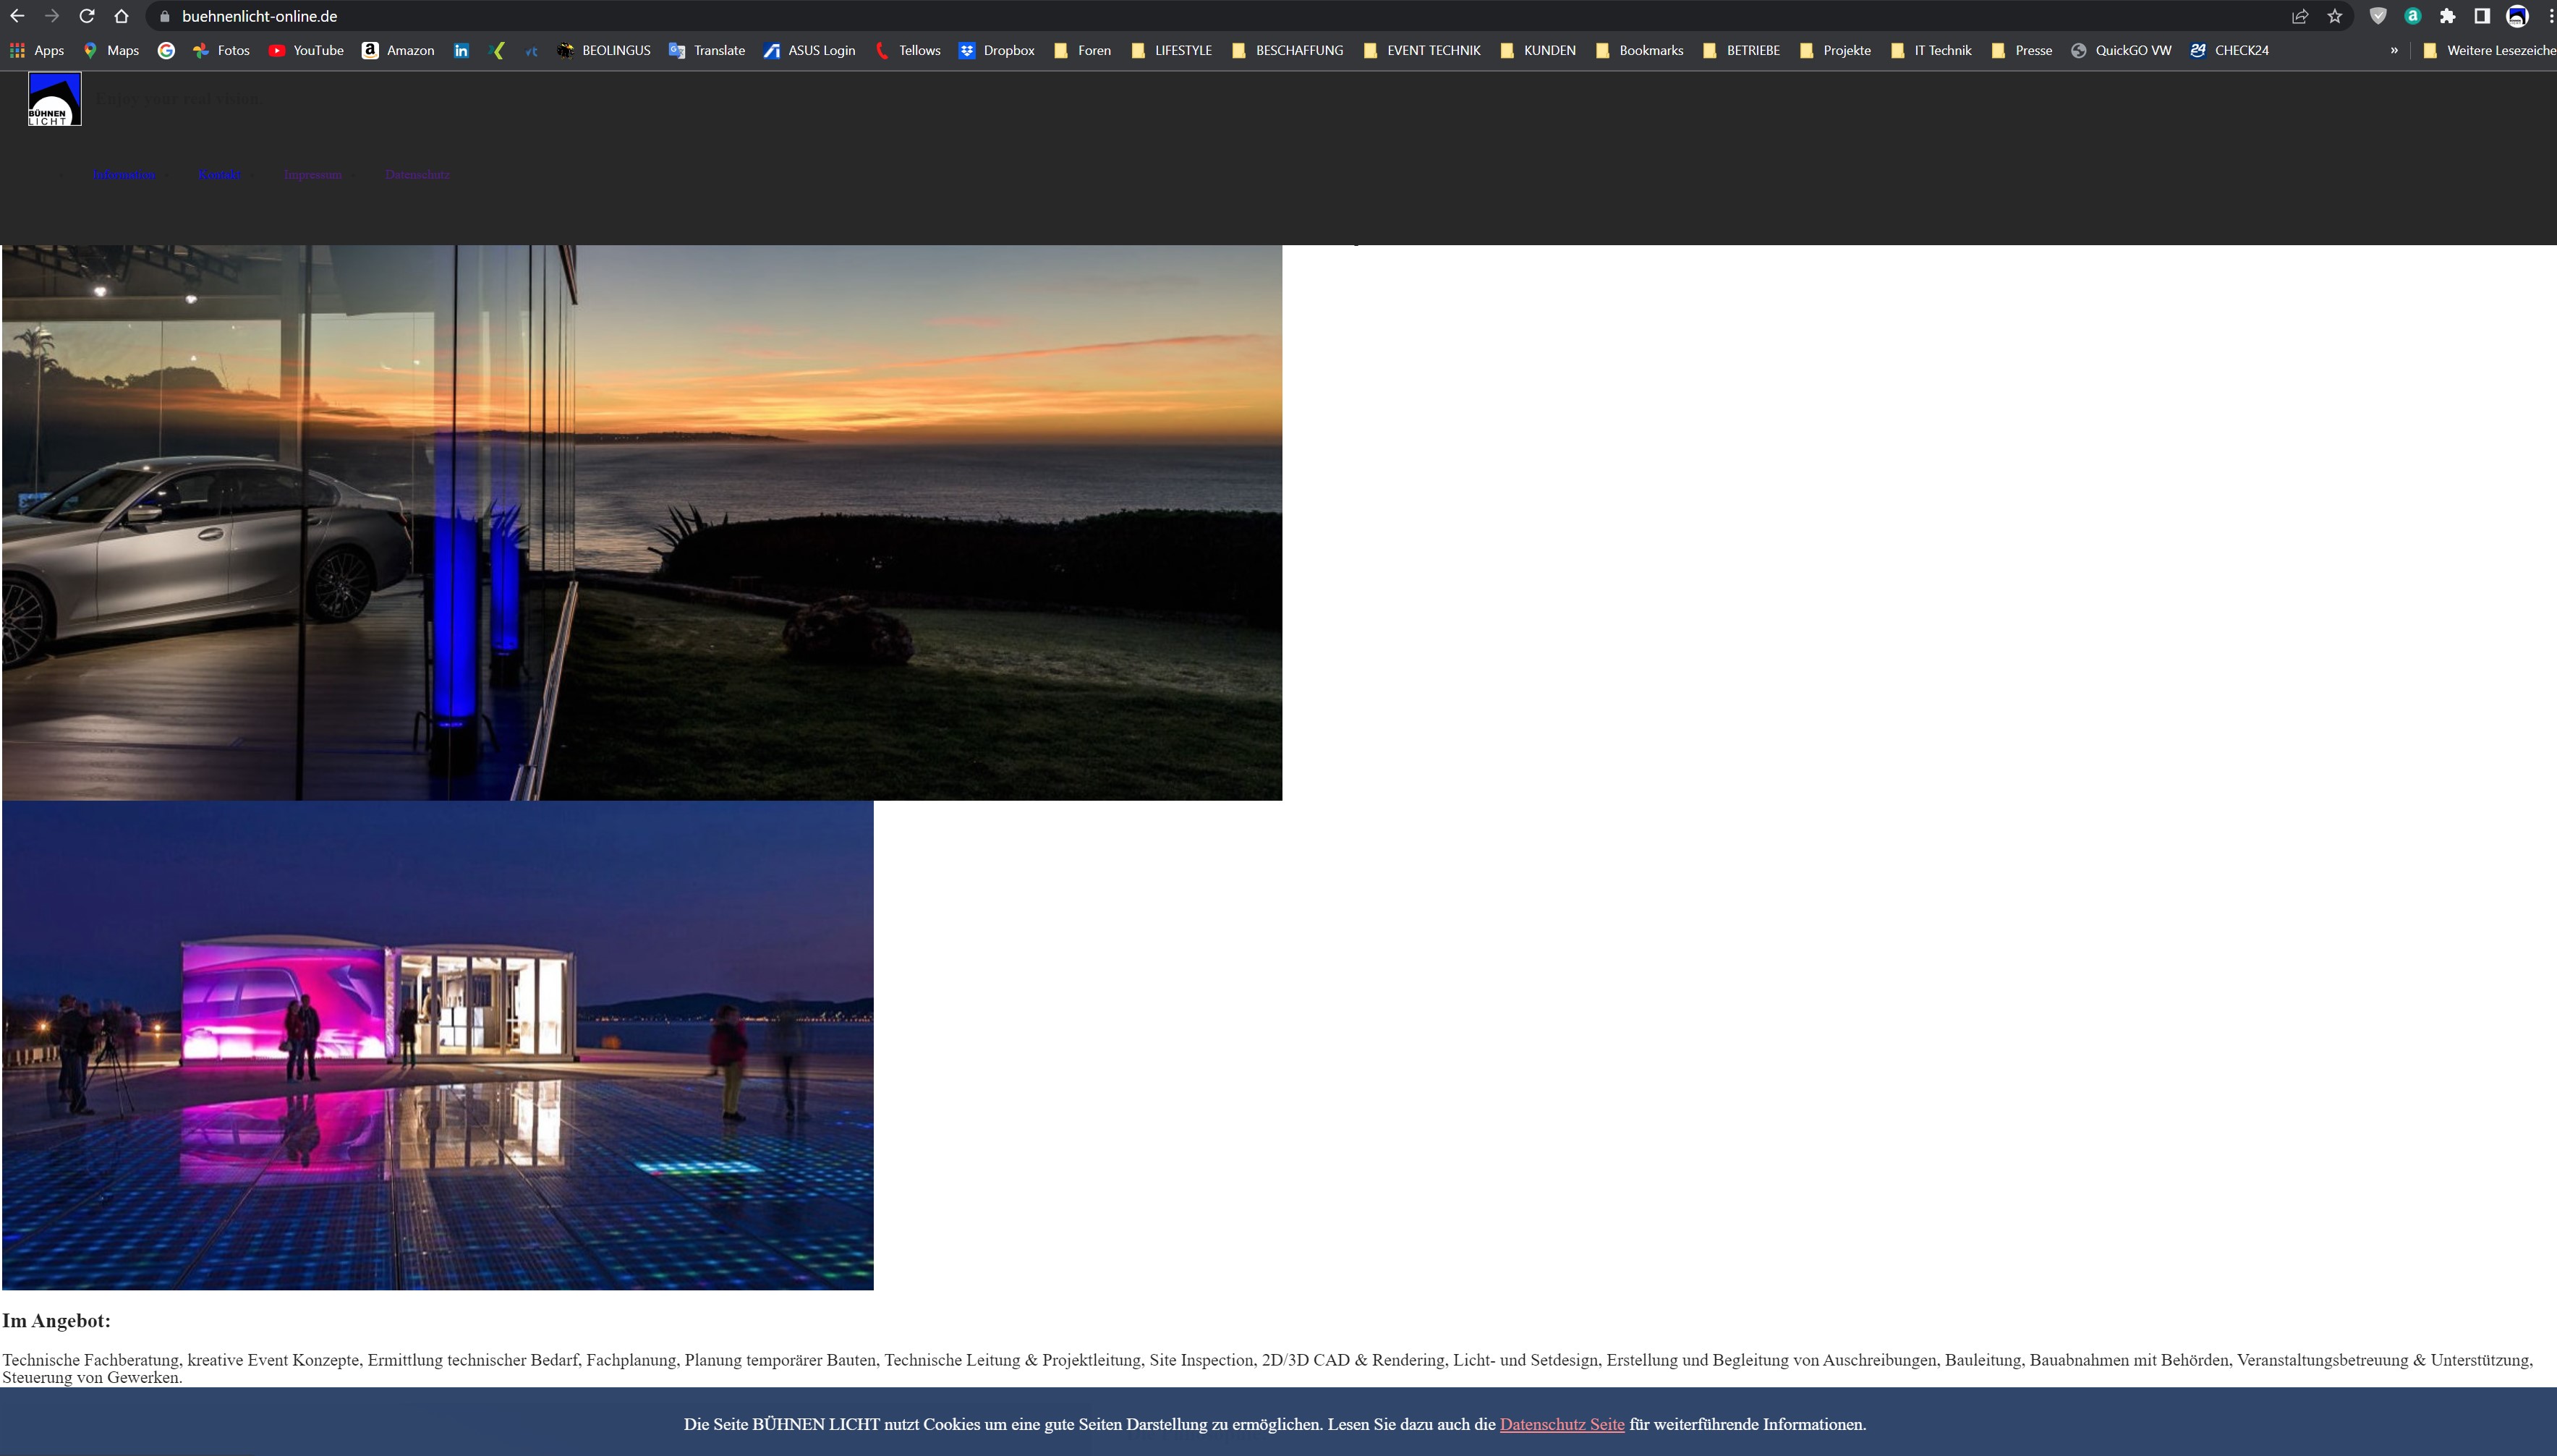The height and width of the screenshot is (1456, 2557).
Task: Click the share page icon
Action: point(2299,16)
